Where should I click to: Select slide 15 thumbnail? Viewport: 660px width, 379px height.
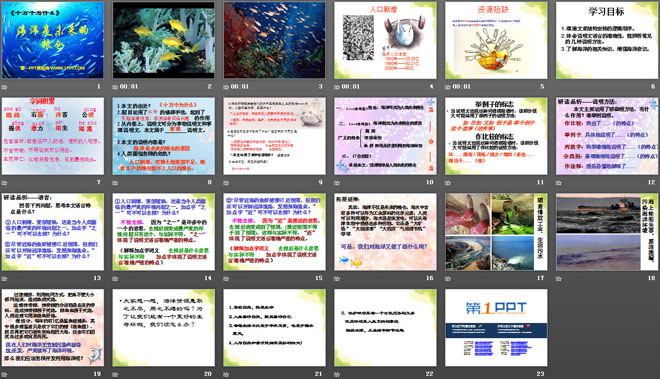click(x=274, y=232)
